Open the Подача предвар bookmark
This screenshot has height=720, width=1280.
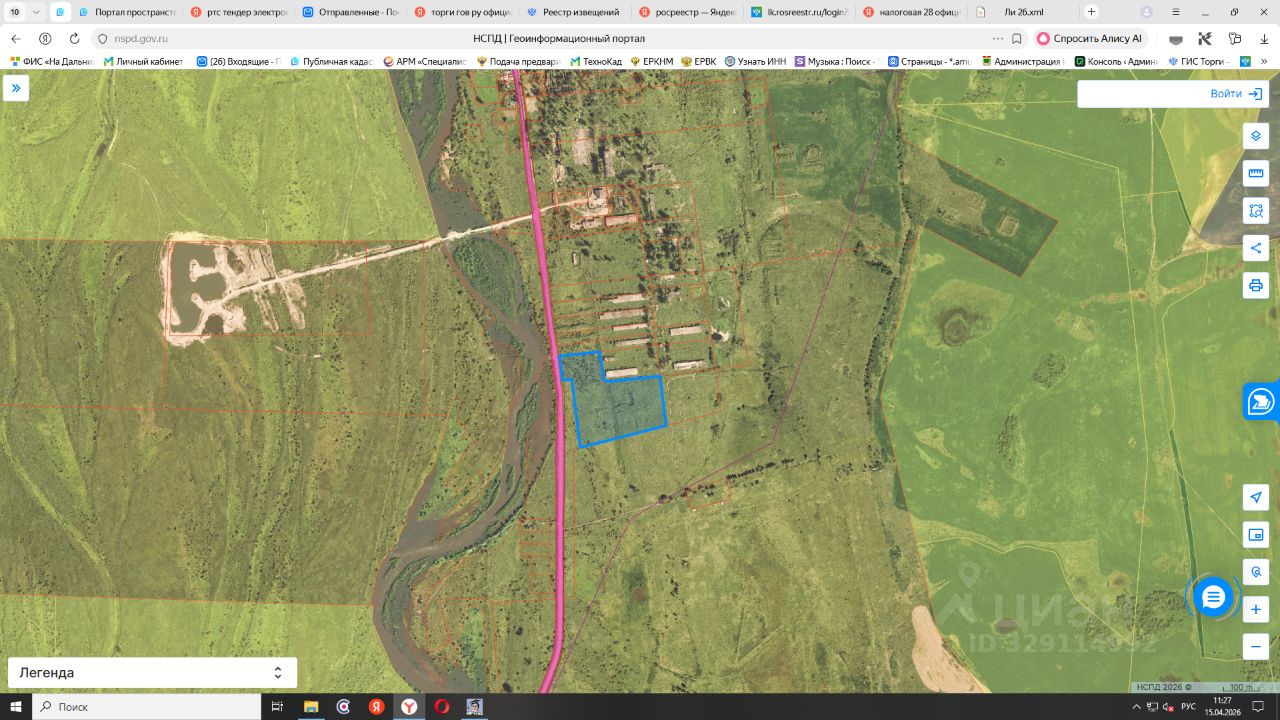tap(518, 61)
